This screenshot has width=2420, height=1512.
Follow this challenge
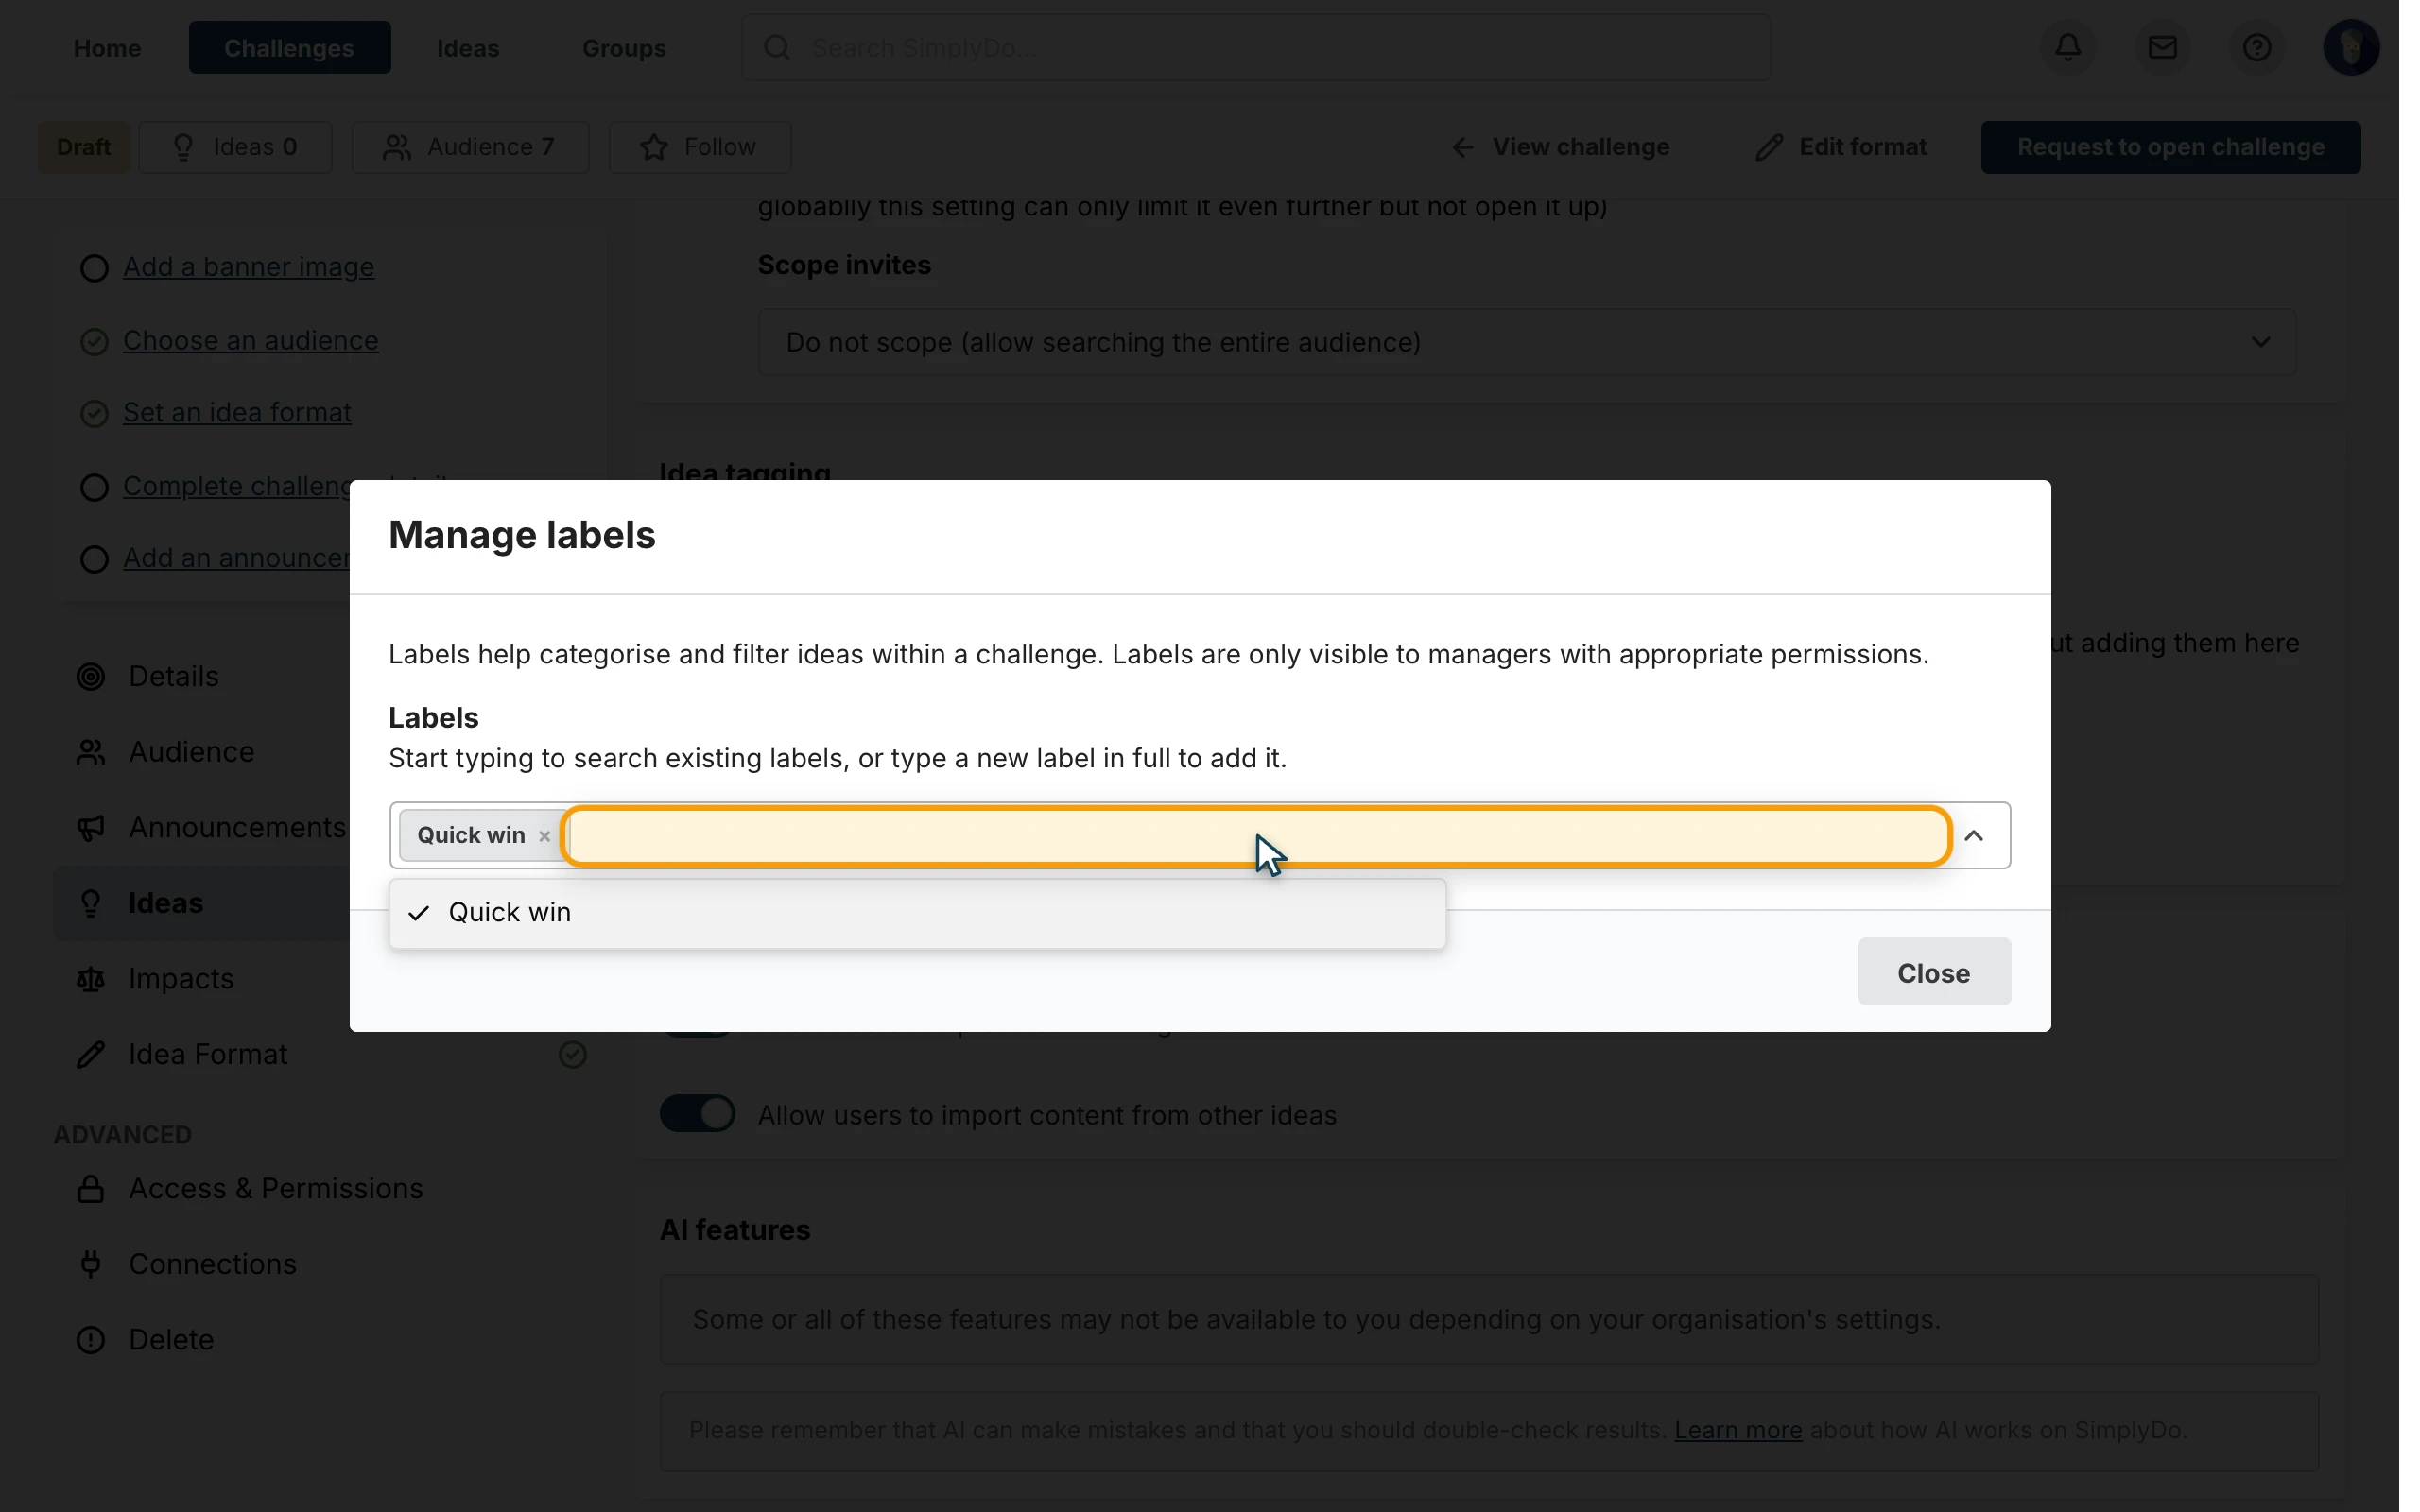[x=699, y=147]
